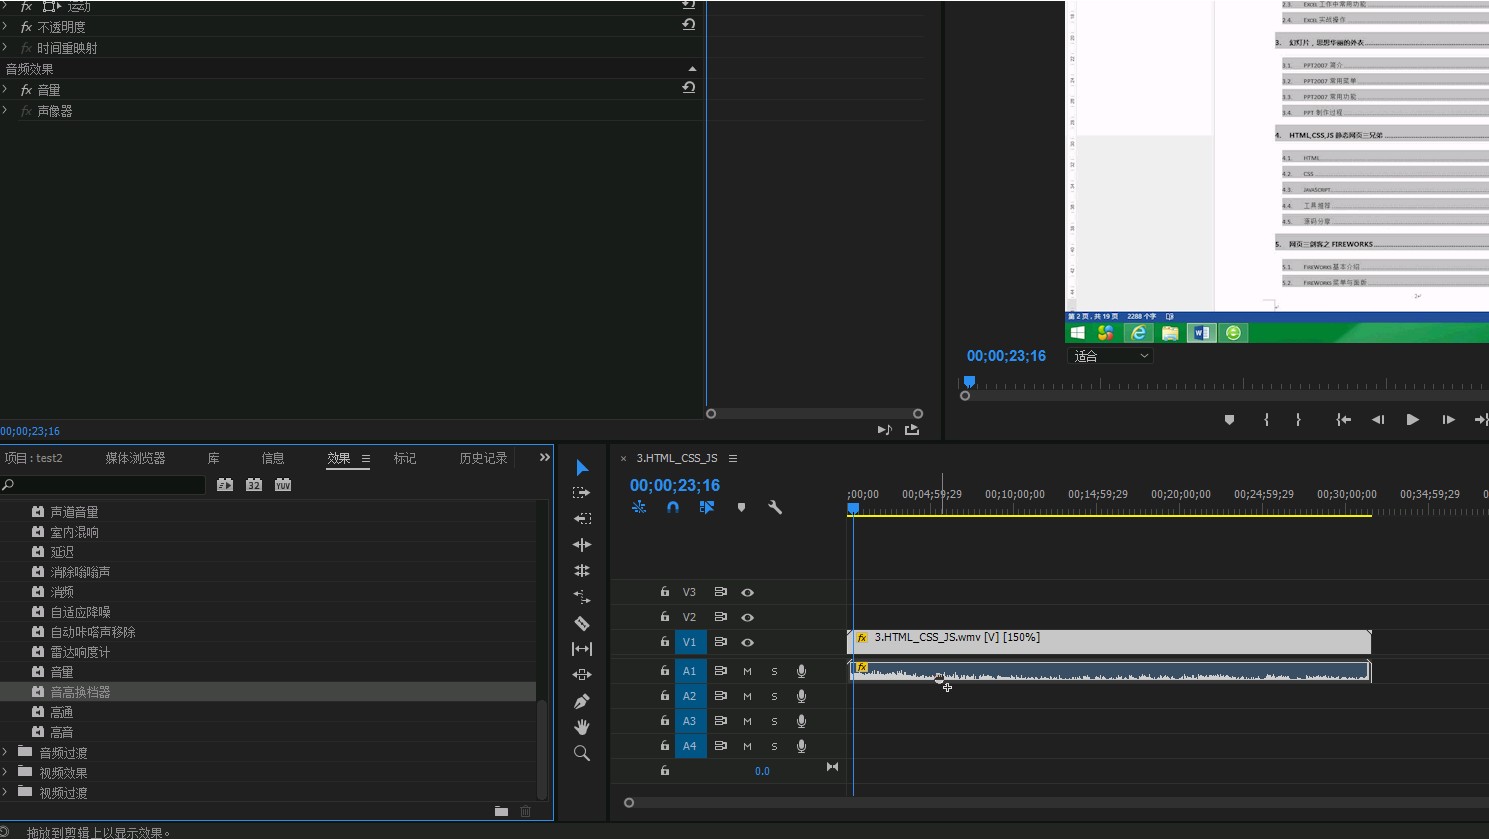
Task: Select the 音高换档器 effect
Action: (x=80, y=692)
